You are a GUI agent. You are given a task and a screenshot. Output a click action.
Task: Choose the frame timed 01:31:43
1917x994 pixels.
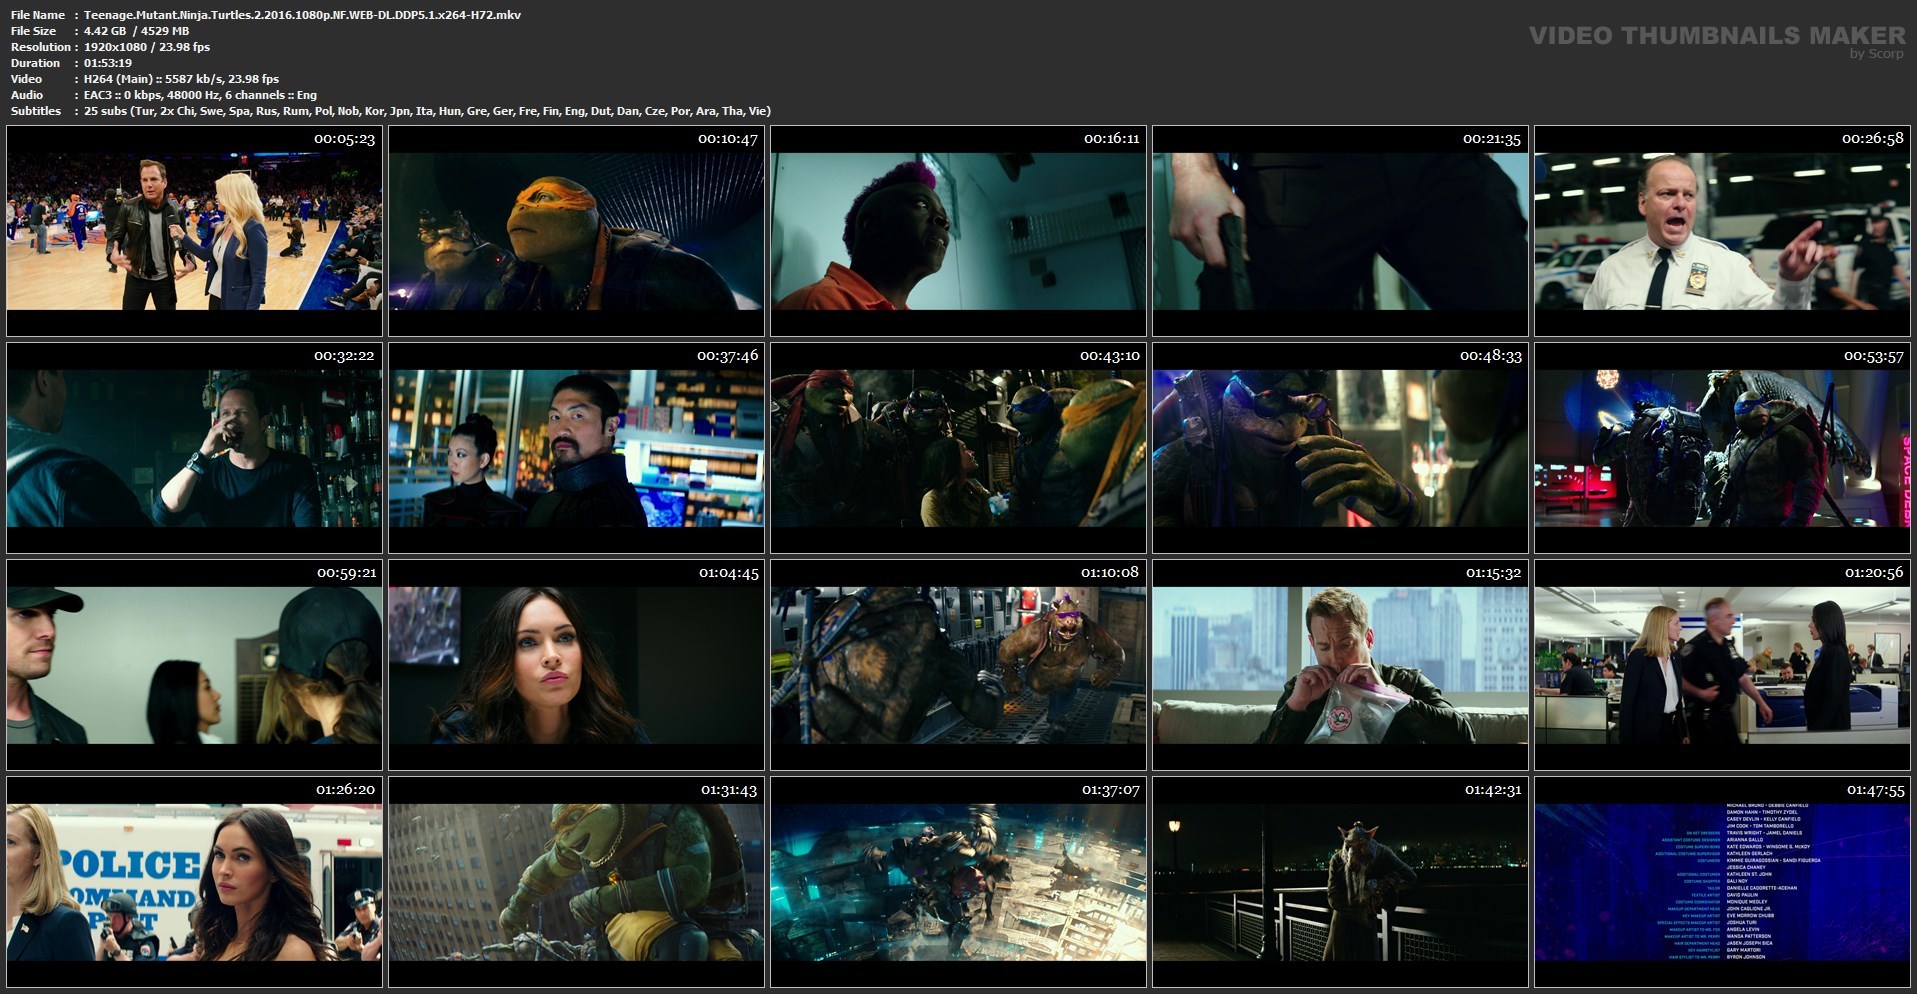coord(576,882)
